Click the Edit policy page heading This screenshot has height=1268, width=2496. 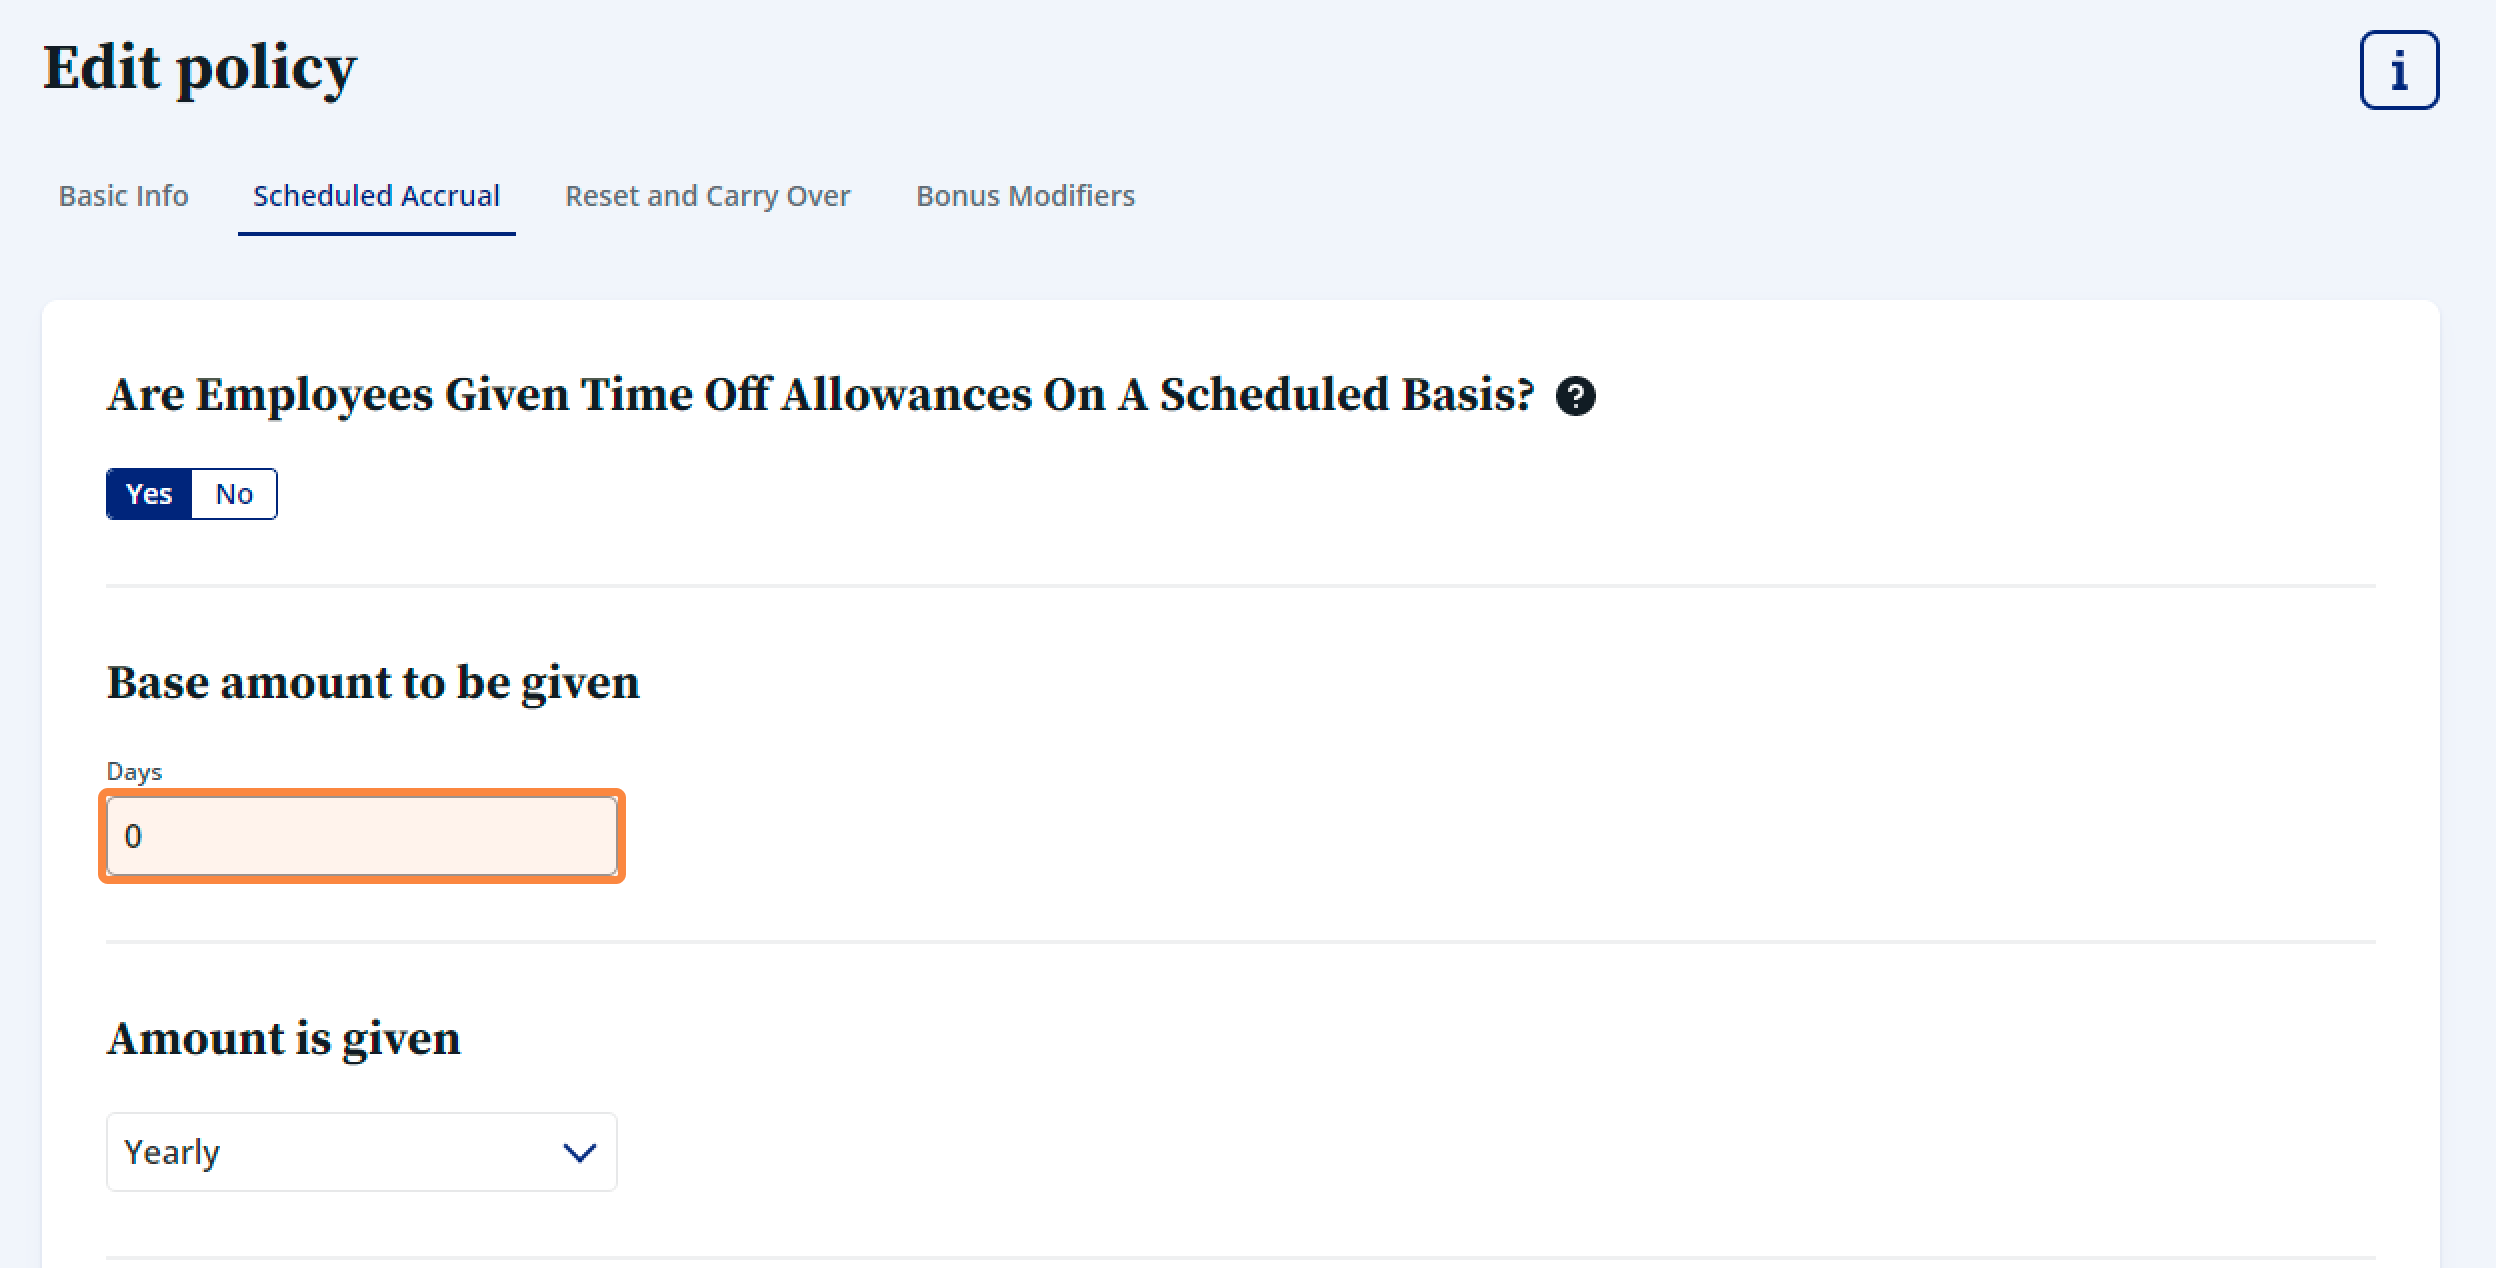(200, 69)
